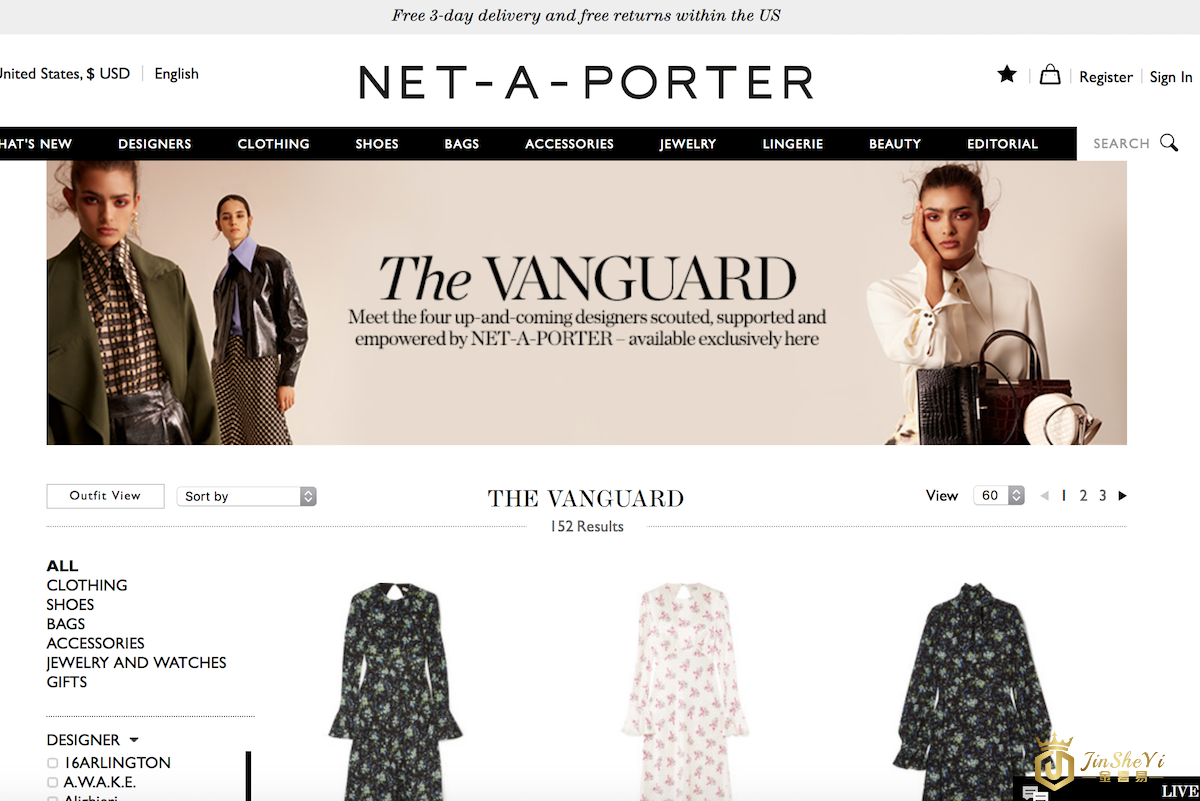
Task: Click the Register link
Action: point(1106,77)
